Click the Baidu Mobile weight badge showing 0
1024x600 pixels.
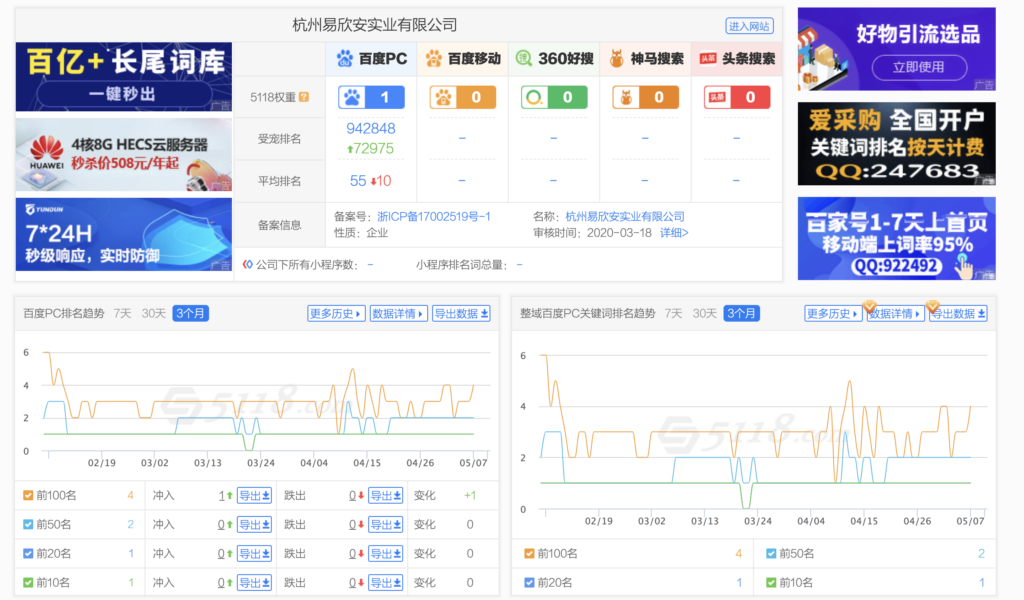[462, 97]
